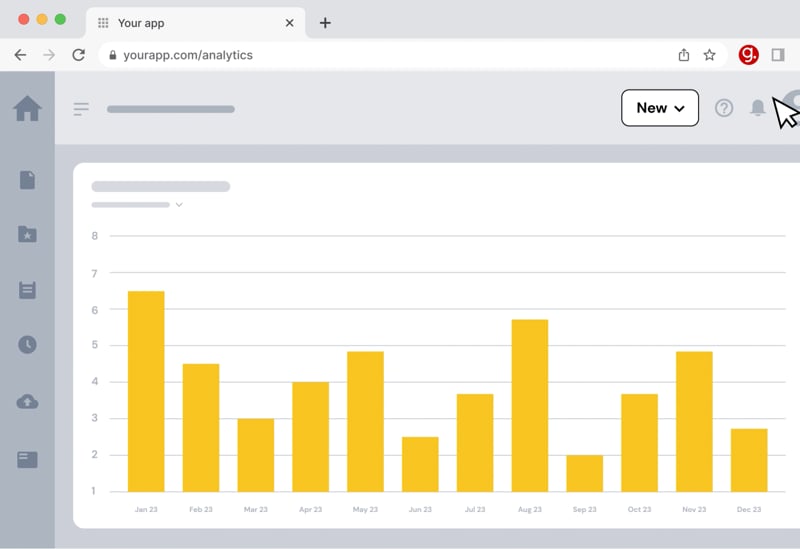The image size is (800, 549).
Task: Click the Jan 23 yellow bar
Action: click(x=146, y=391)
